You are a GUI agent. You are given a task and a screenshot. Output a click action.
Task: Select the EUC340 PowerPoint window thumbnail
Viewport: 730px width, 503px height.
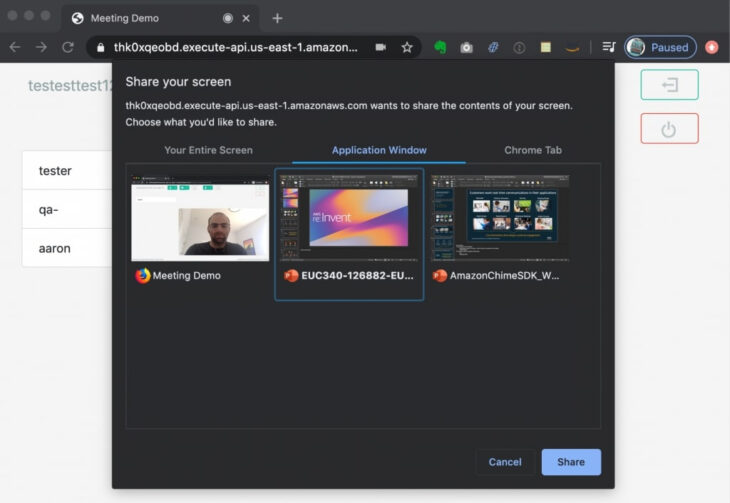coord(349,218)
